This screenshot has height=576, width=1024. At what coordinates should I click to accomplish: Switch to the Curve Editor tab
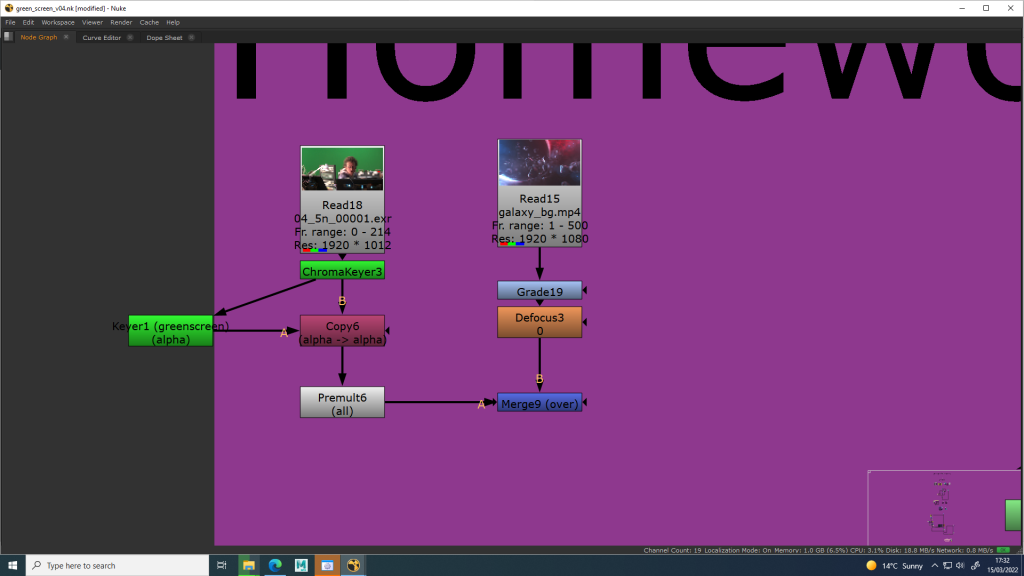tap(102, 37)
